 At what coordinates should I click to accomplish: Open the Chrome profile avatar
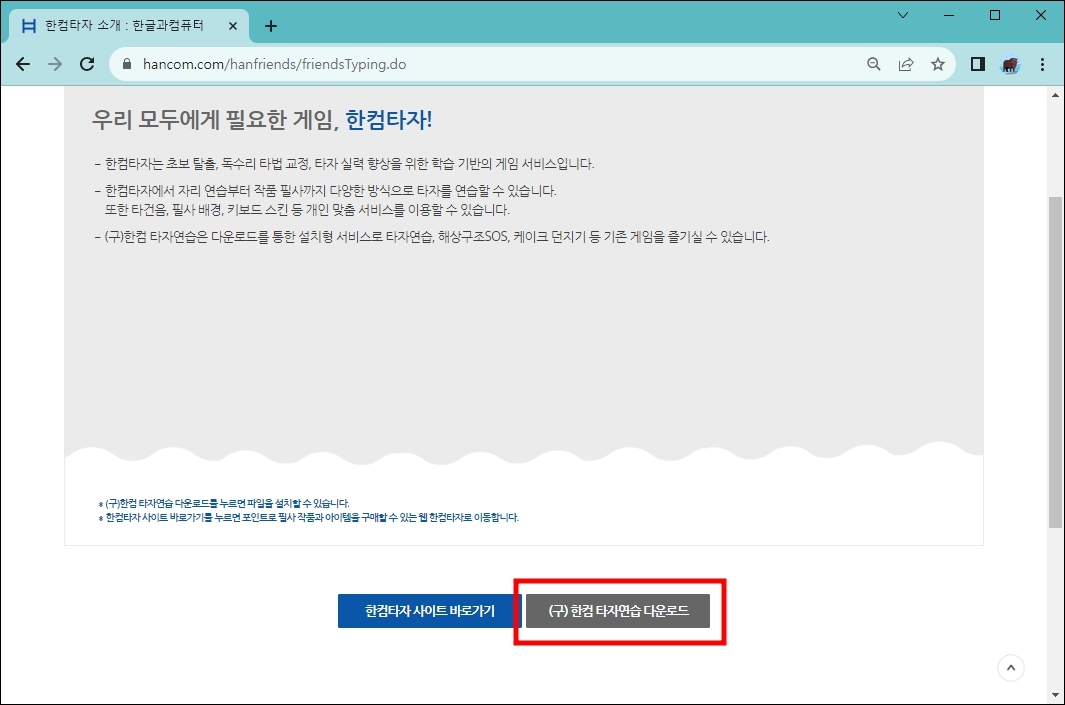click(x=1010, y=65)
